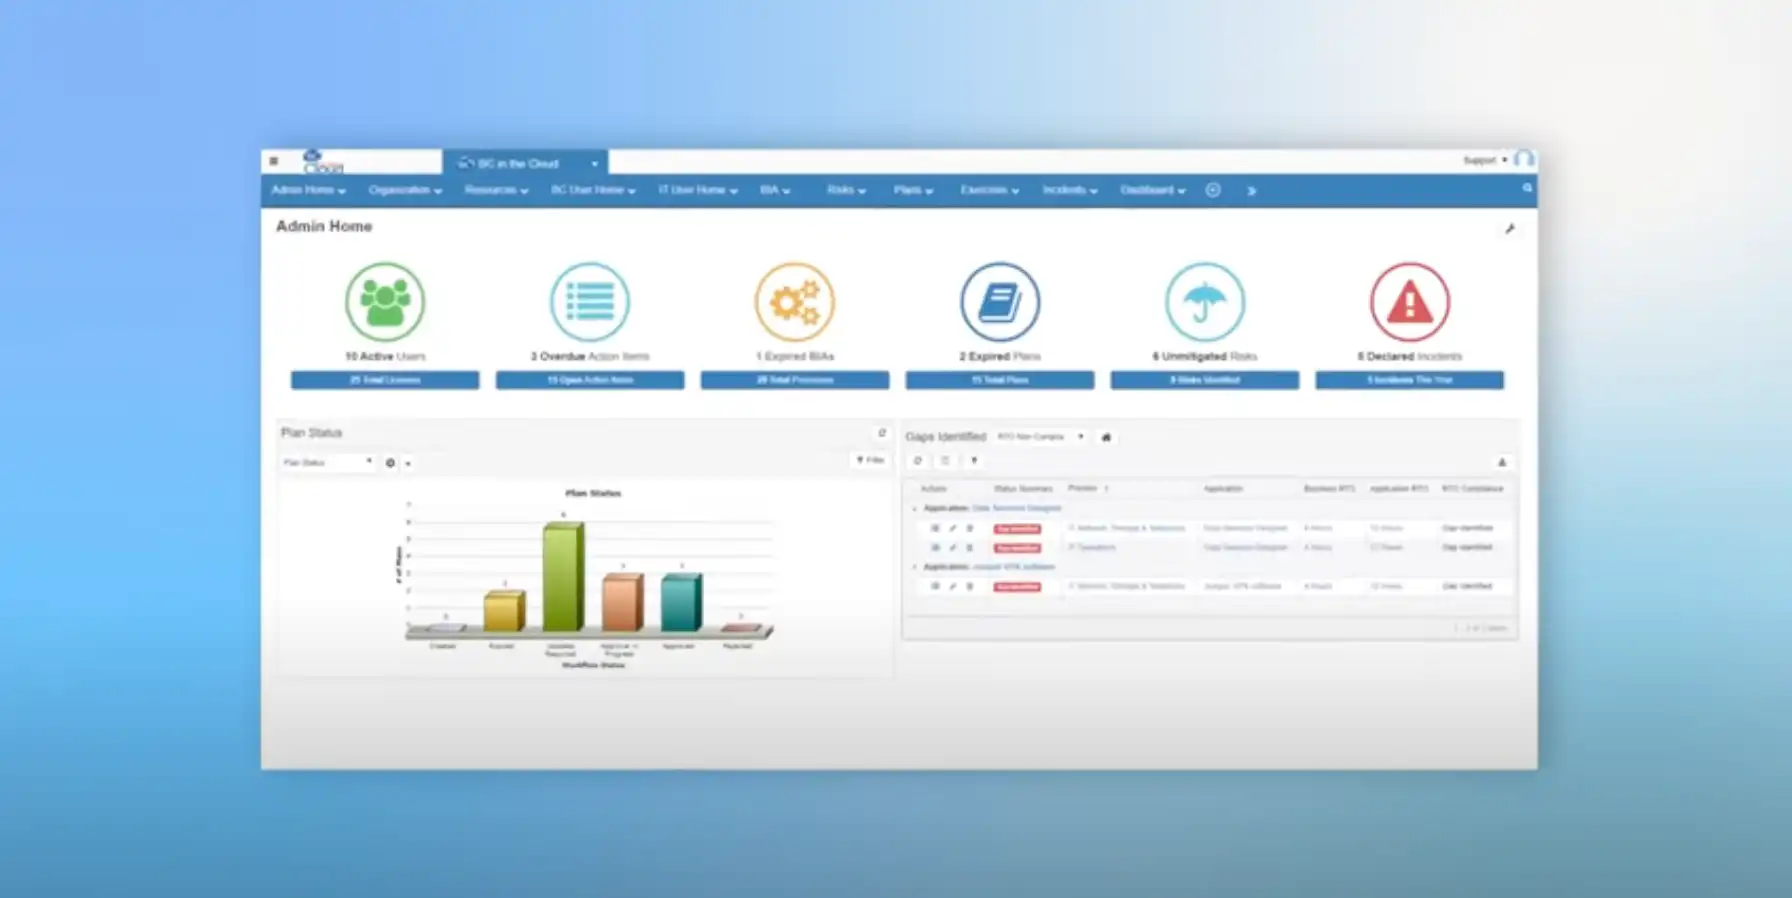Click the refresh icon in Gaps Identified toolbar
Image resolution: width=1792 pixels, height=898 pixels.
tap(918, 461)
